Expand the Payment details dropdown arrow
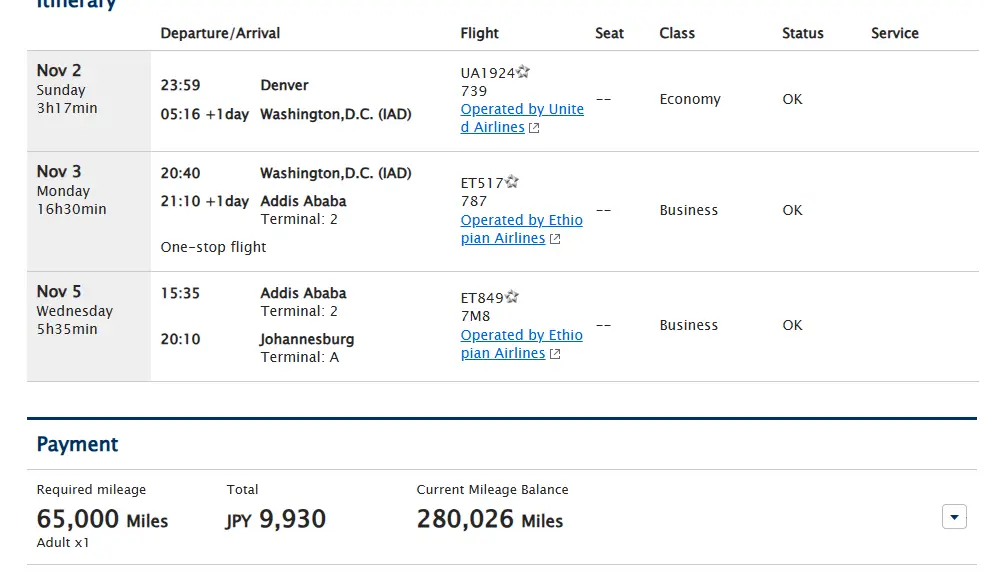This screenshot has height=575, width=984. point(954,517)
